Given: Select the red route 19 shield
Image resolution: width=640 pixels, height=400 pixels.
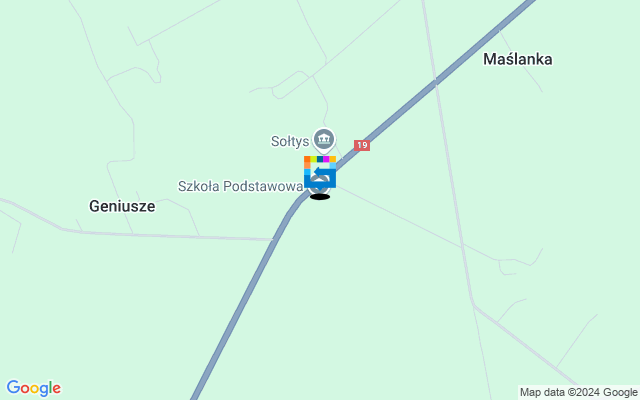Looking at the screenshot, I should [x=362, y=145].
